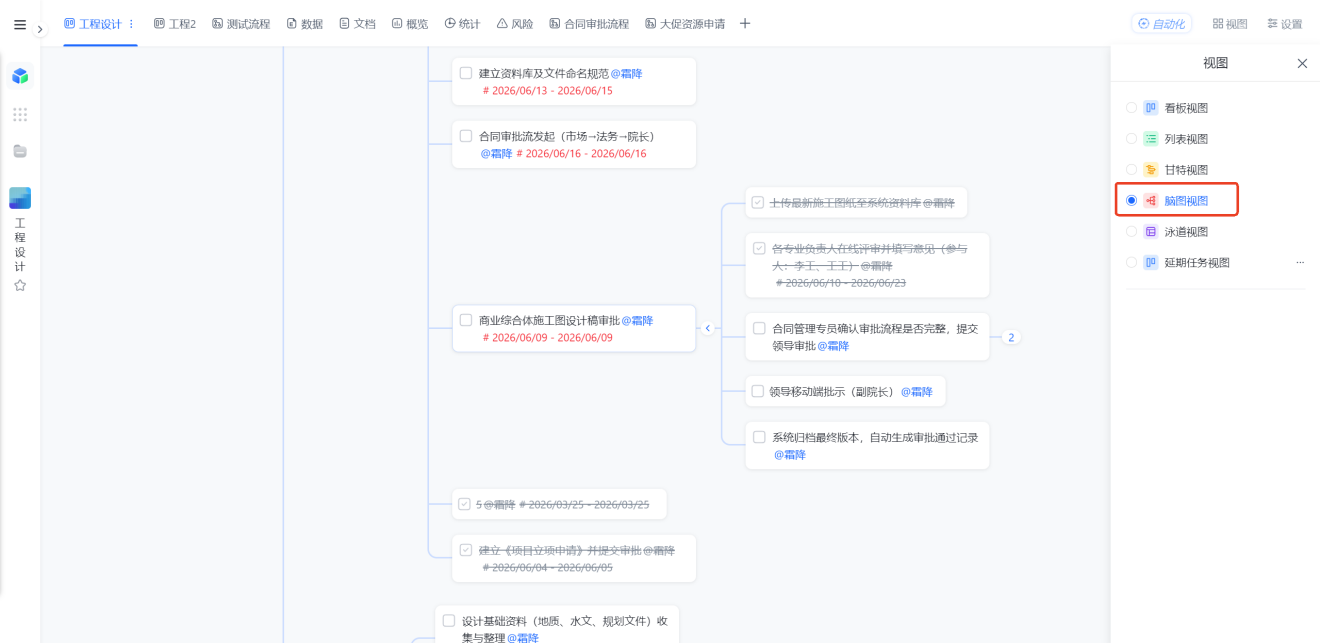Viewport: 1320px width, 643px height.
Task: Click @霜降 mention in 建立资料库 node
Action: [626, 74]
